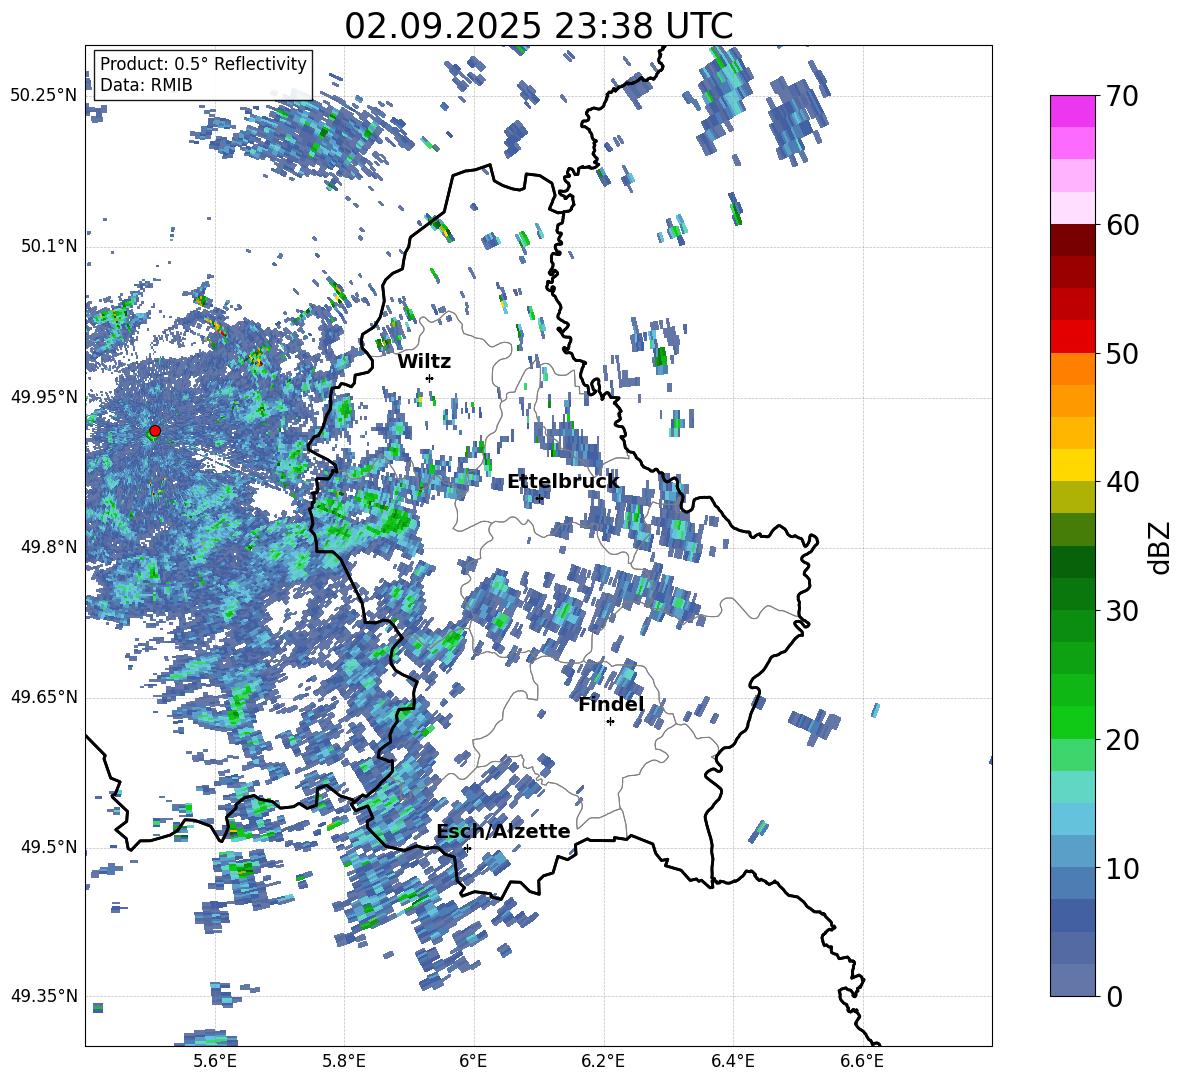Click the 02.09.2025 23:38 UTC title
This screenshot has height=1081, width=1184.
pos(538,26)
